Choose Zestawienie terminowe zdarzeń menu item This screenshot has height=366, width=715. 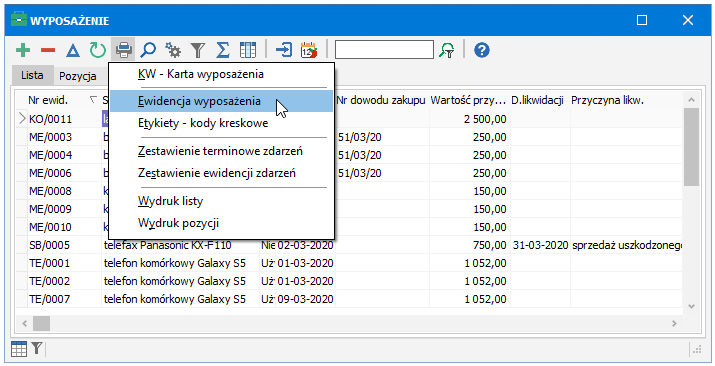222,151
